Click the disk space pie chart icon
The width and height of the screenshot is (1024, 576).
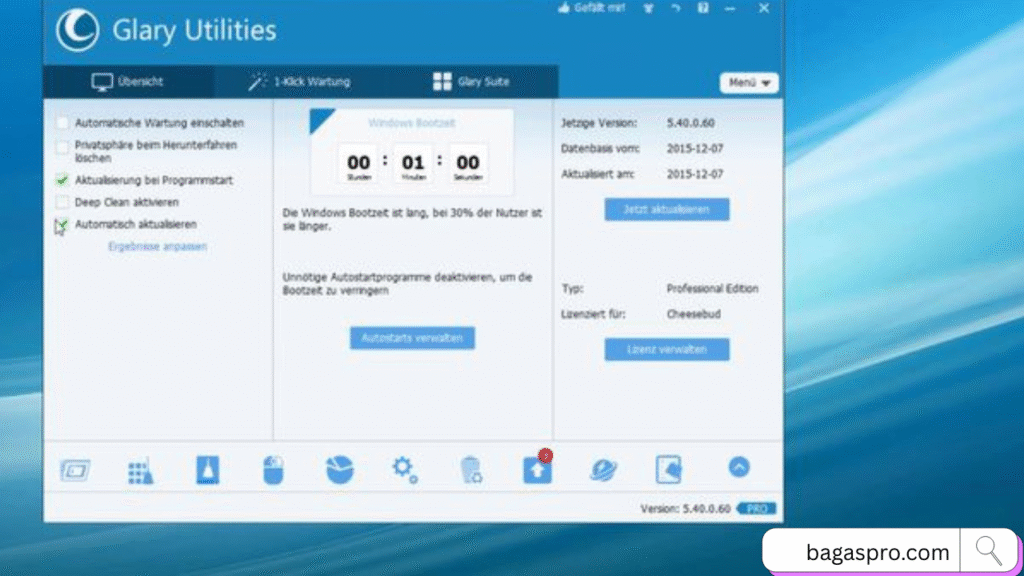pos(339,468)
